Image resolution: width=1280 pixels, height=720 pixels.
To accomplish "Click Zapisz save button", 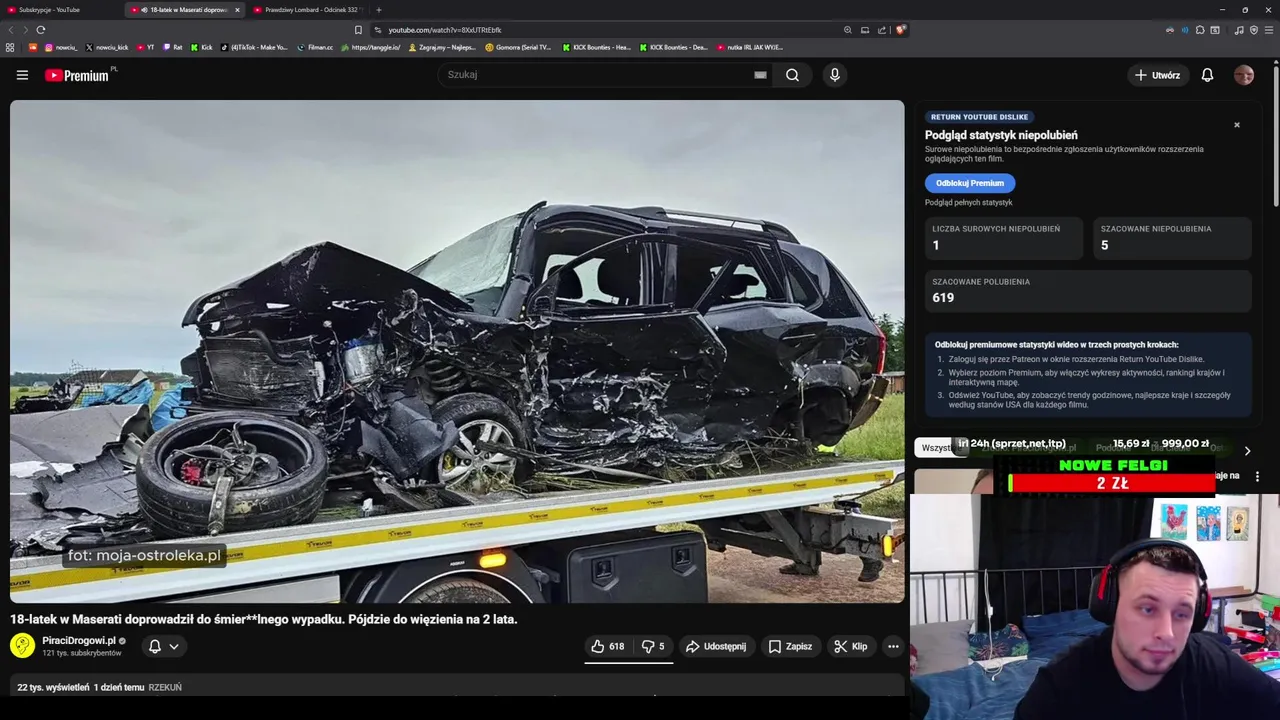I will click(790, 647).
